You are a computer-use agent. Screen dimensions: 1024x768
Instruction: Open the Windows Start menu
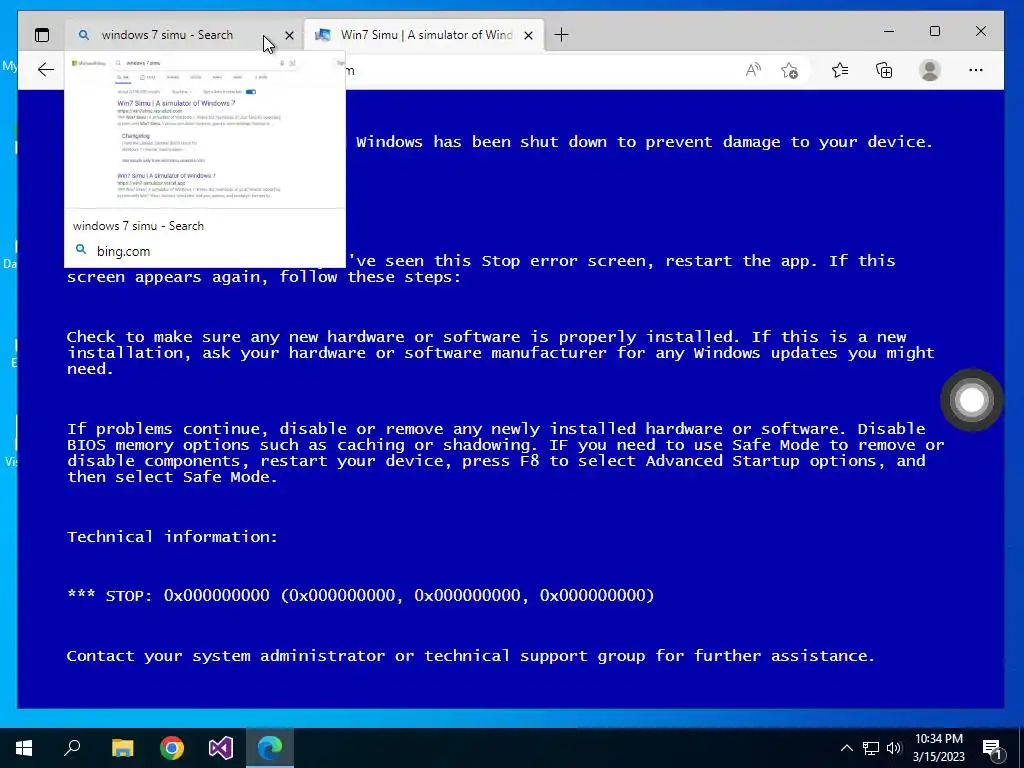24,748
